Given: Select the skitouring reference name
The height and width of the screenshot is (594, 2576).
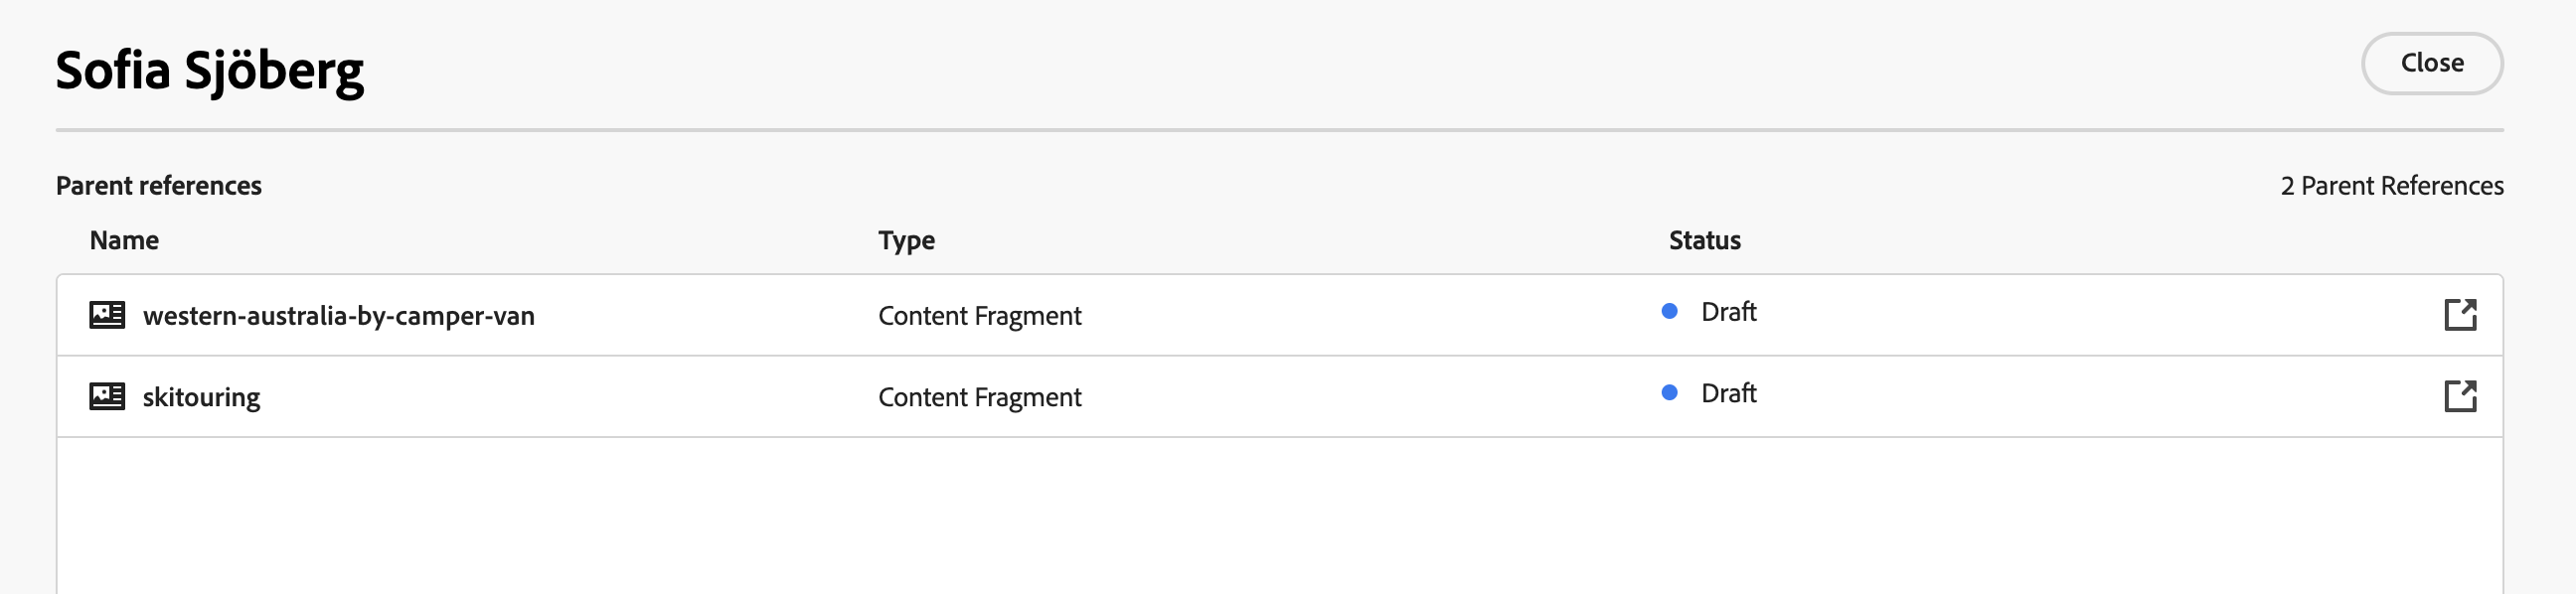Looking at the screenshot, I should (201, 397).
